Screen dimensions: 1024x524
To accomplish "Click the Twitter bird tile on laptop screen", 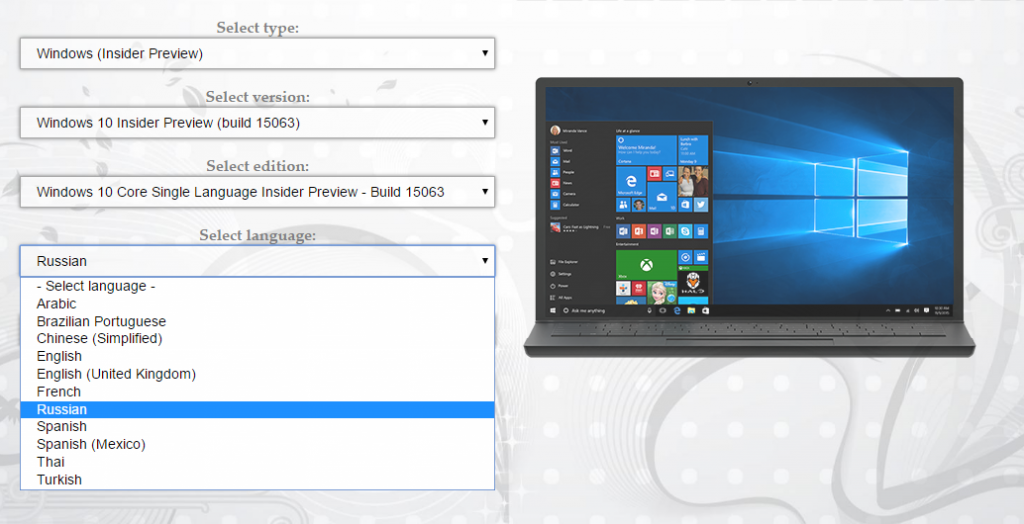I will point(701,204).
